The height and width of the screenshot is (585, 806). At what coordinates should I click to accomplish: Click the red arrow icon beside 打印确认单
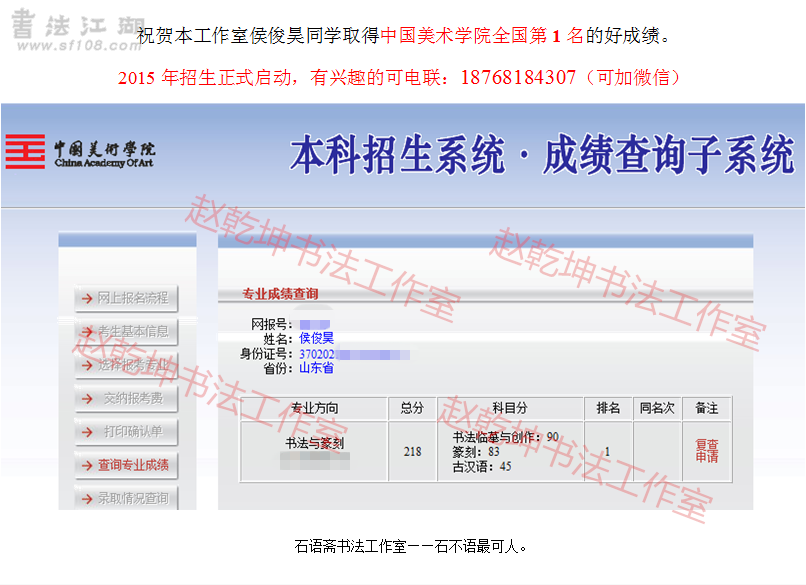point(87,432)
